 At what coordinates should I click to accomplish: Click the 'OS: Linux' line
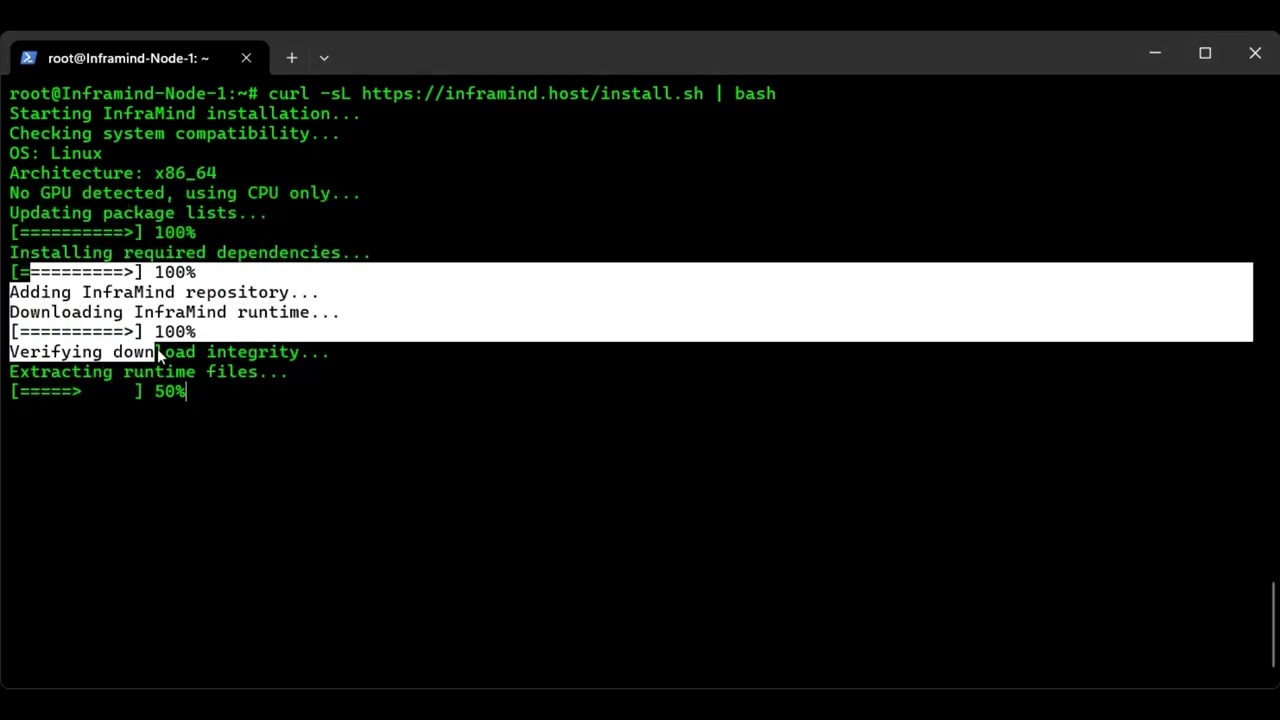click(56, 153)
